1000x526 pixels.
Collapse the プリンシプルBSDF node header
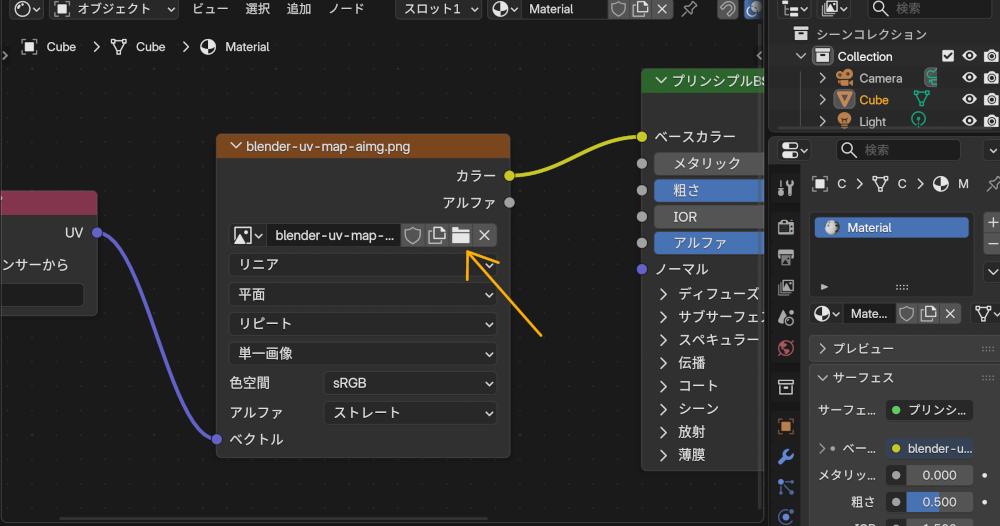pyautogui.click(x=661, y=80)
